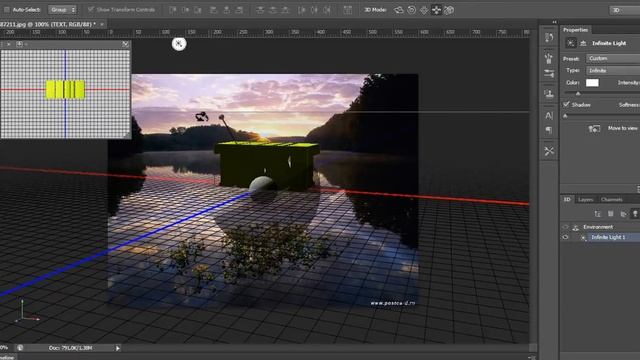Click the Coordinates icon in Properties
Image resolution: width=640 pixels, height=360 pixels.
583,43
